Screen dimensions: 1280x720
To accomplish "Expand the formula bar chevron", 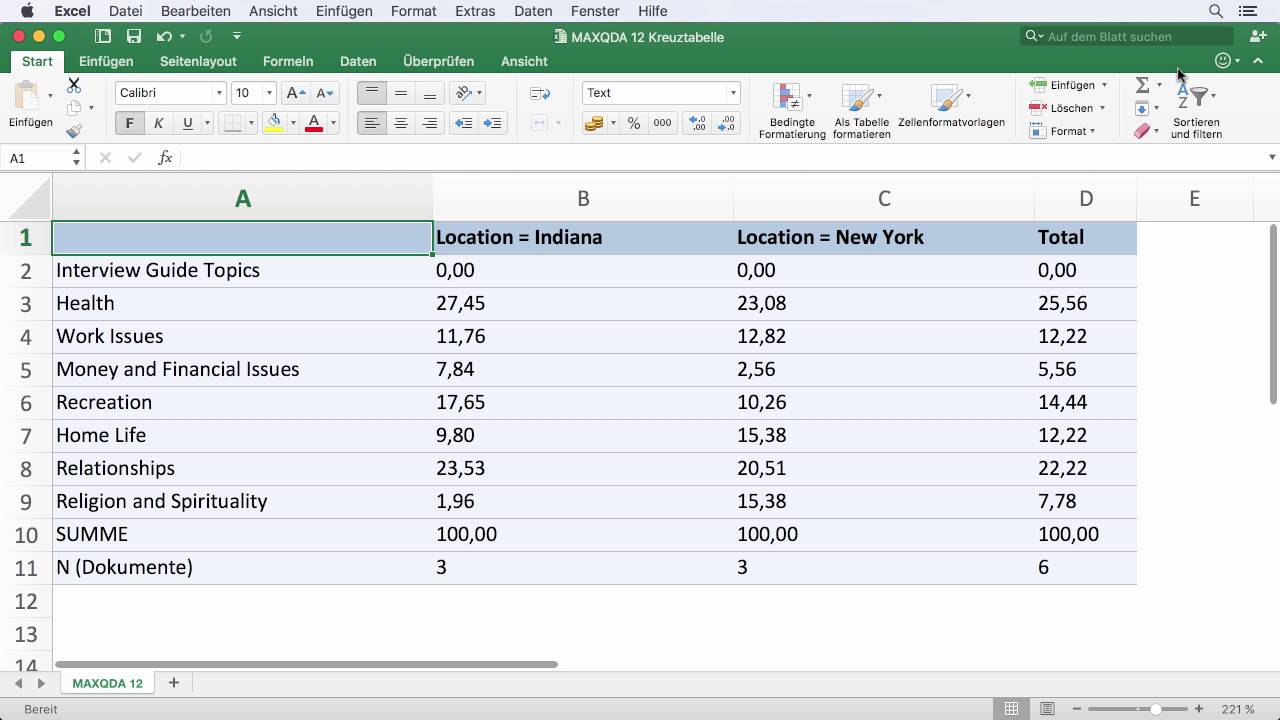I will pyautogui.click(x=1272, y=157).
